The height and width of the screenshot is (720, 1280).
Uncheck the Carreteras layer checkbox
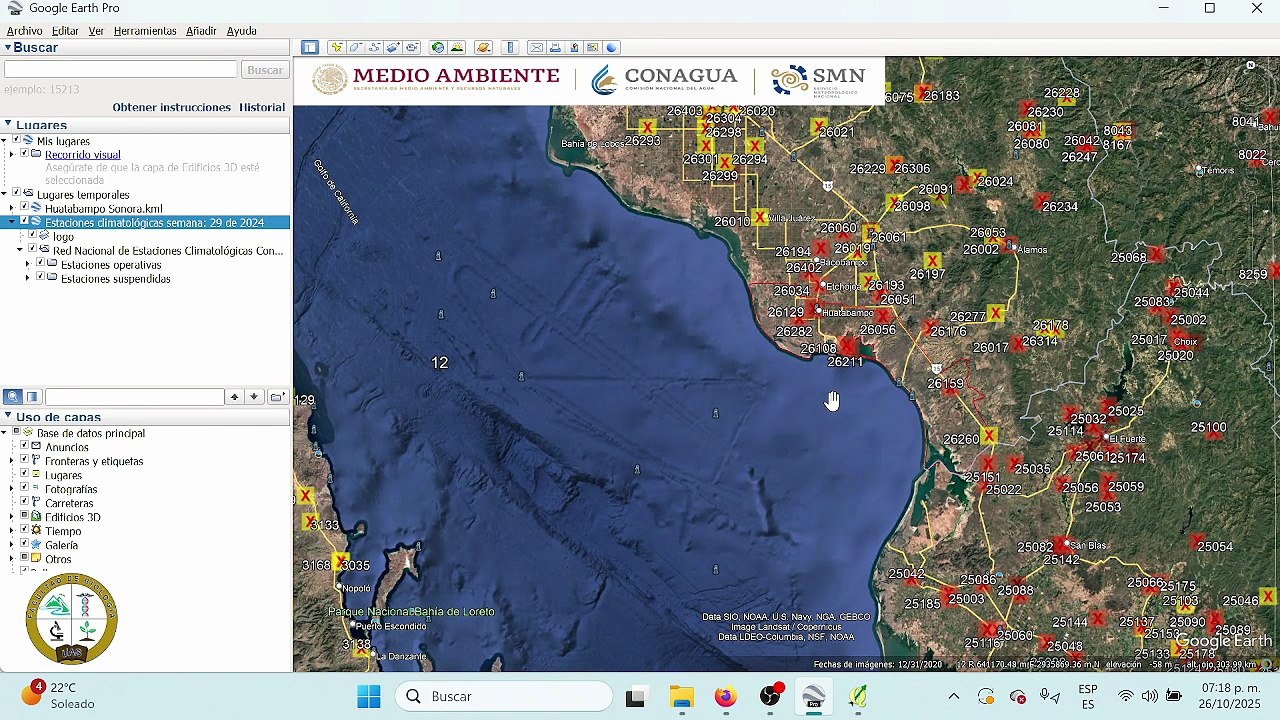pos(25,503)
